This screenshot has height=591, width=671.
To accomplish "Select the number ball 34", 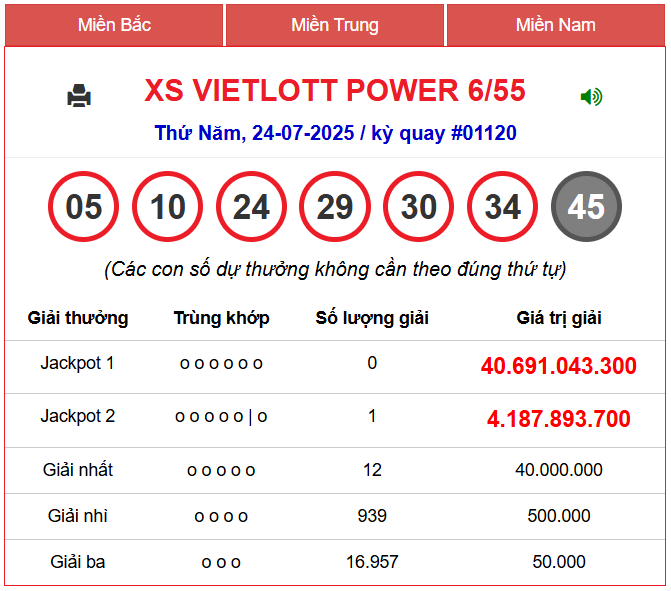I will [x=502, y=207].
